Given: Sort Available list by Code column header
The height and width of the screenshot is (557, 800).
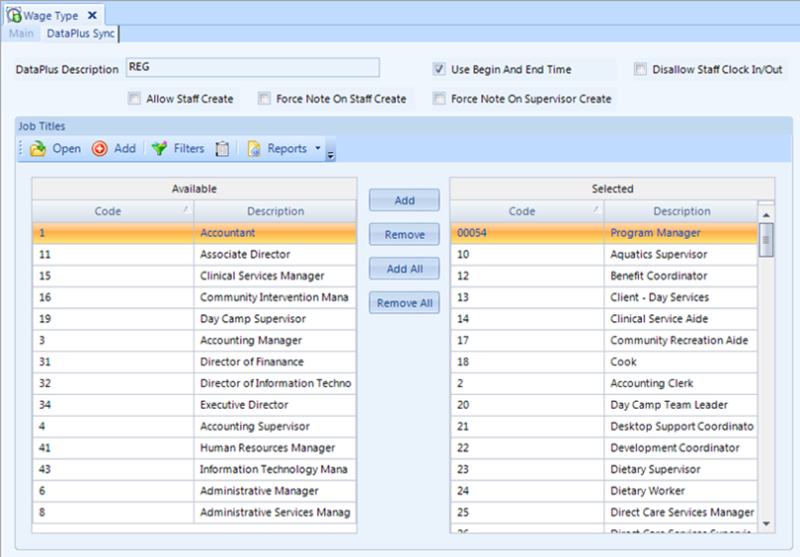Looking at the screenshot, I should click(108, 211).
